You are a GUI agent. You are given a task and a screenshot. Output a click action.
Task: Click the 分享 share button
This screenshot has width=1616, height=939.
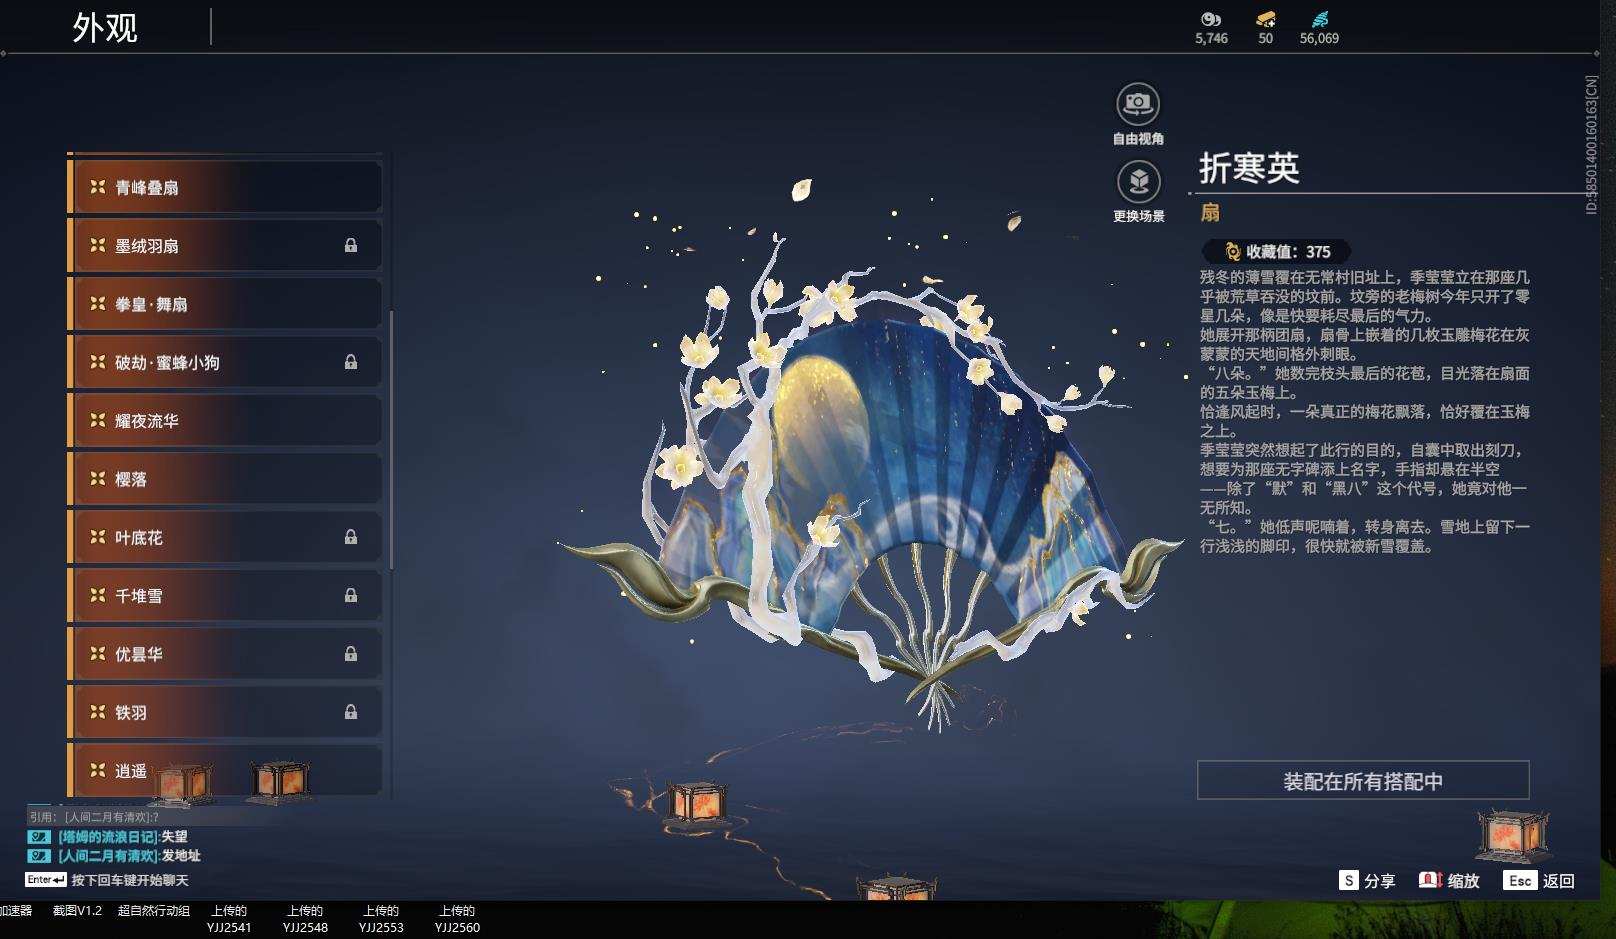pyautogui.click(x=1367, y=880)
